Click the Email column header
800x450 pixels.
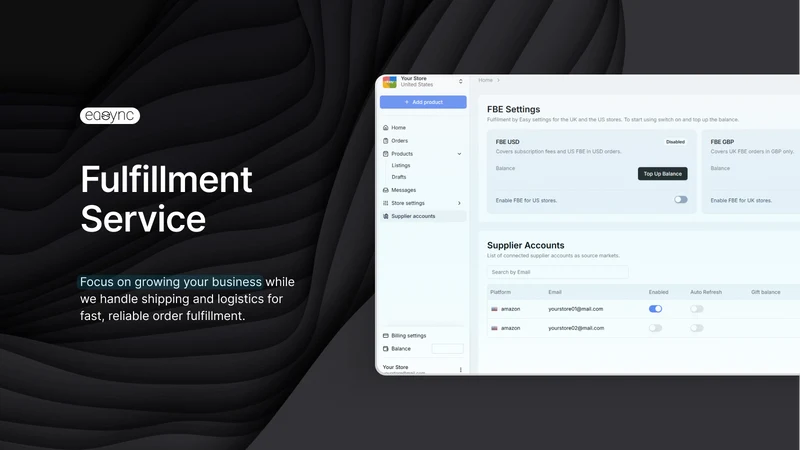(555, 292)
